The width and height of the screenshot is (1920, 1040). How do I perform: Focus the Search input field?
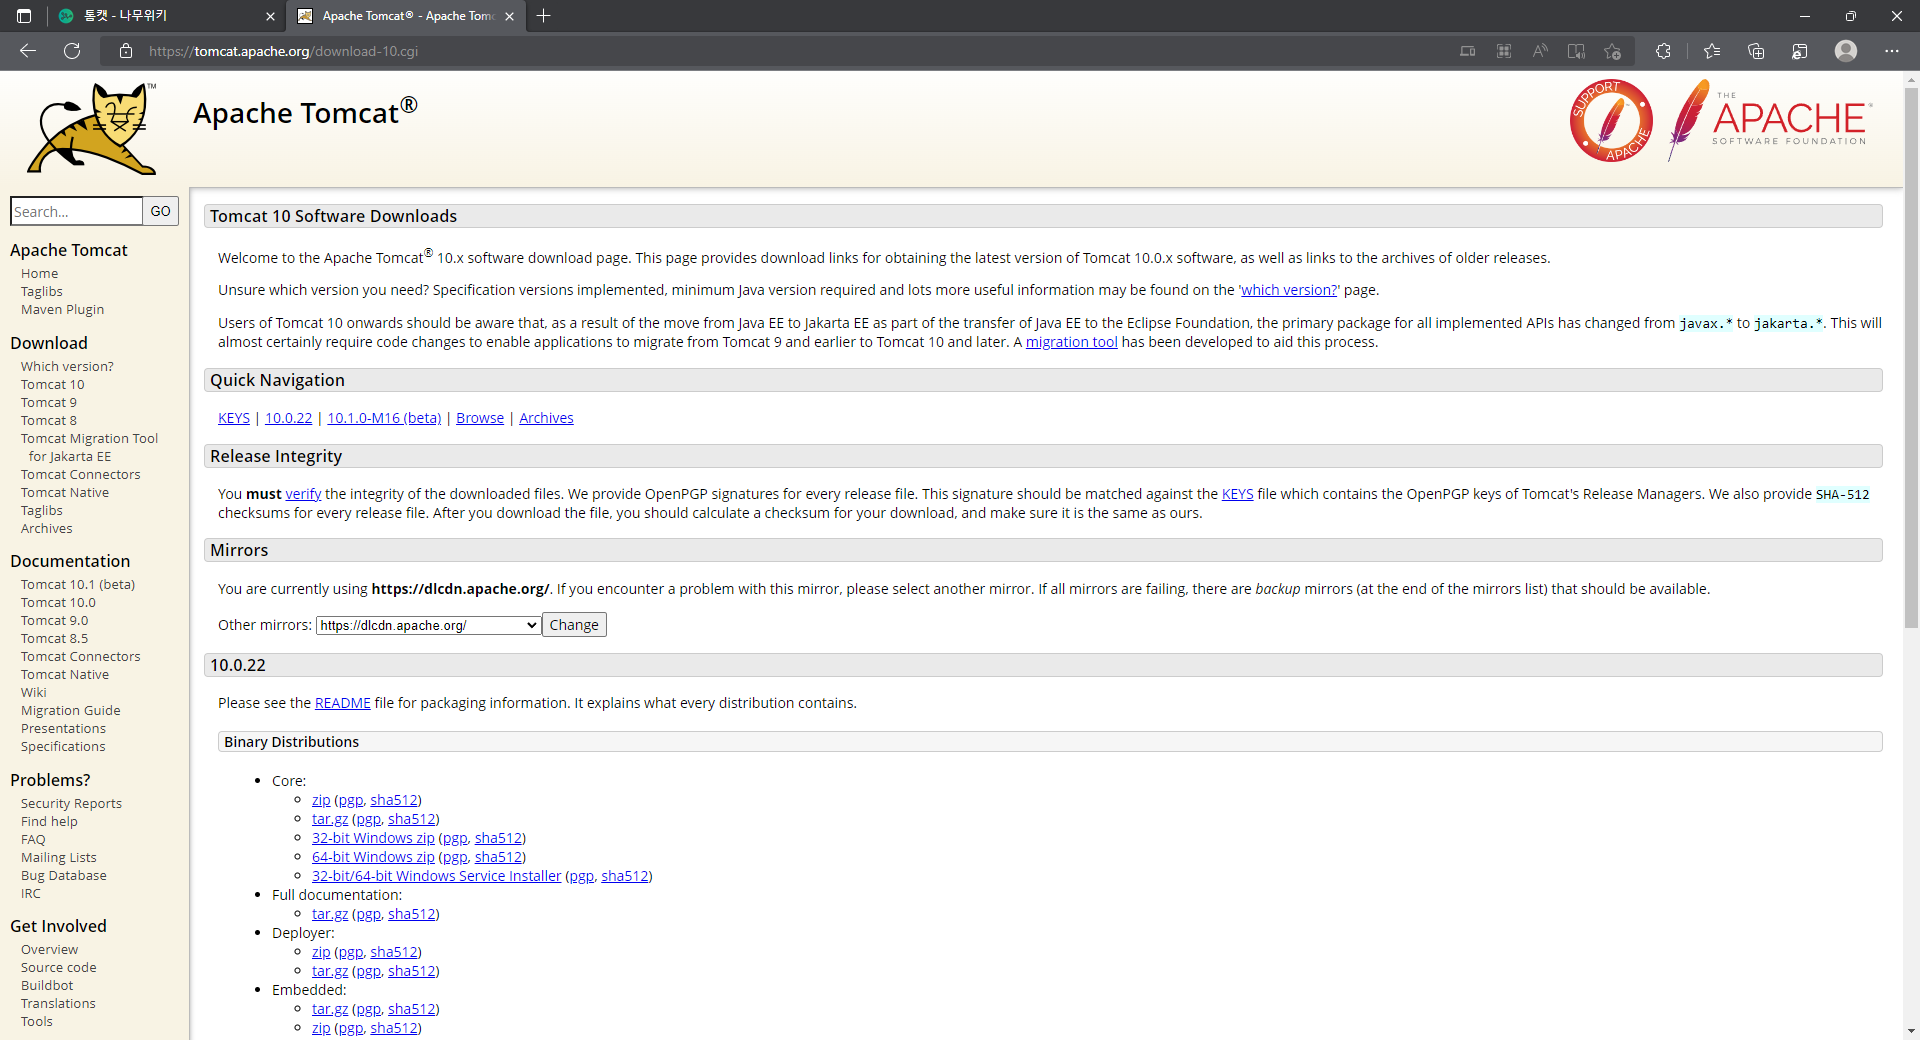pyautogui.click(x=76, y=211)
